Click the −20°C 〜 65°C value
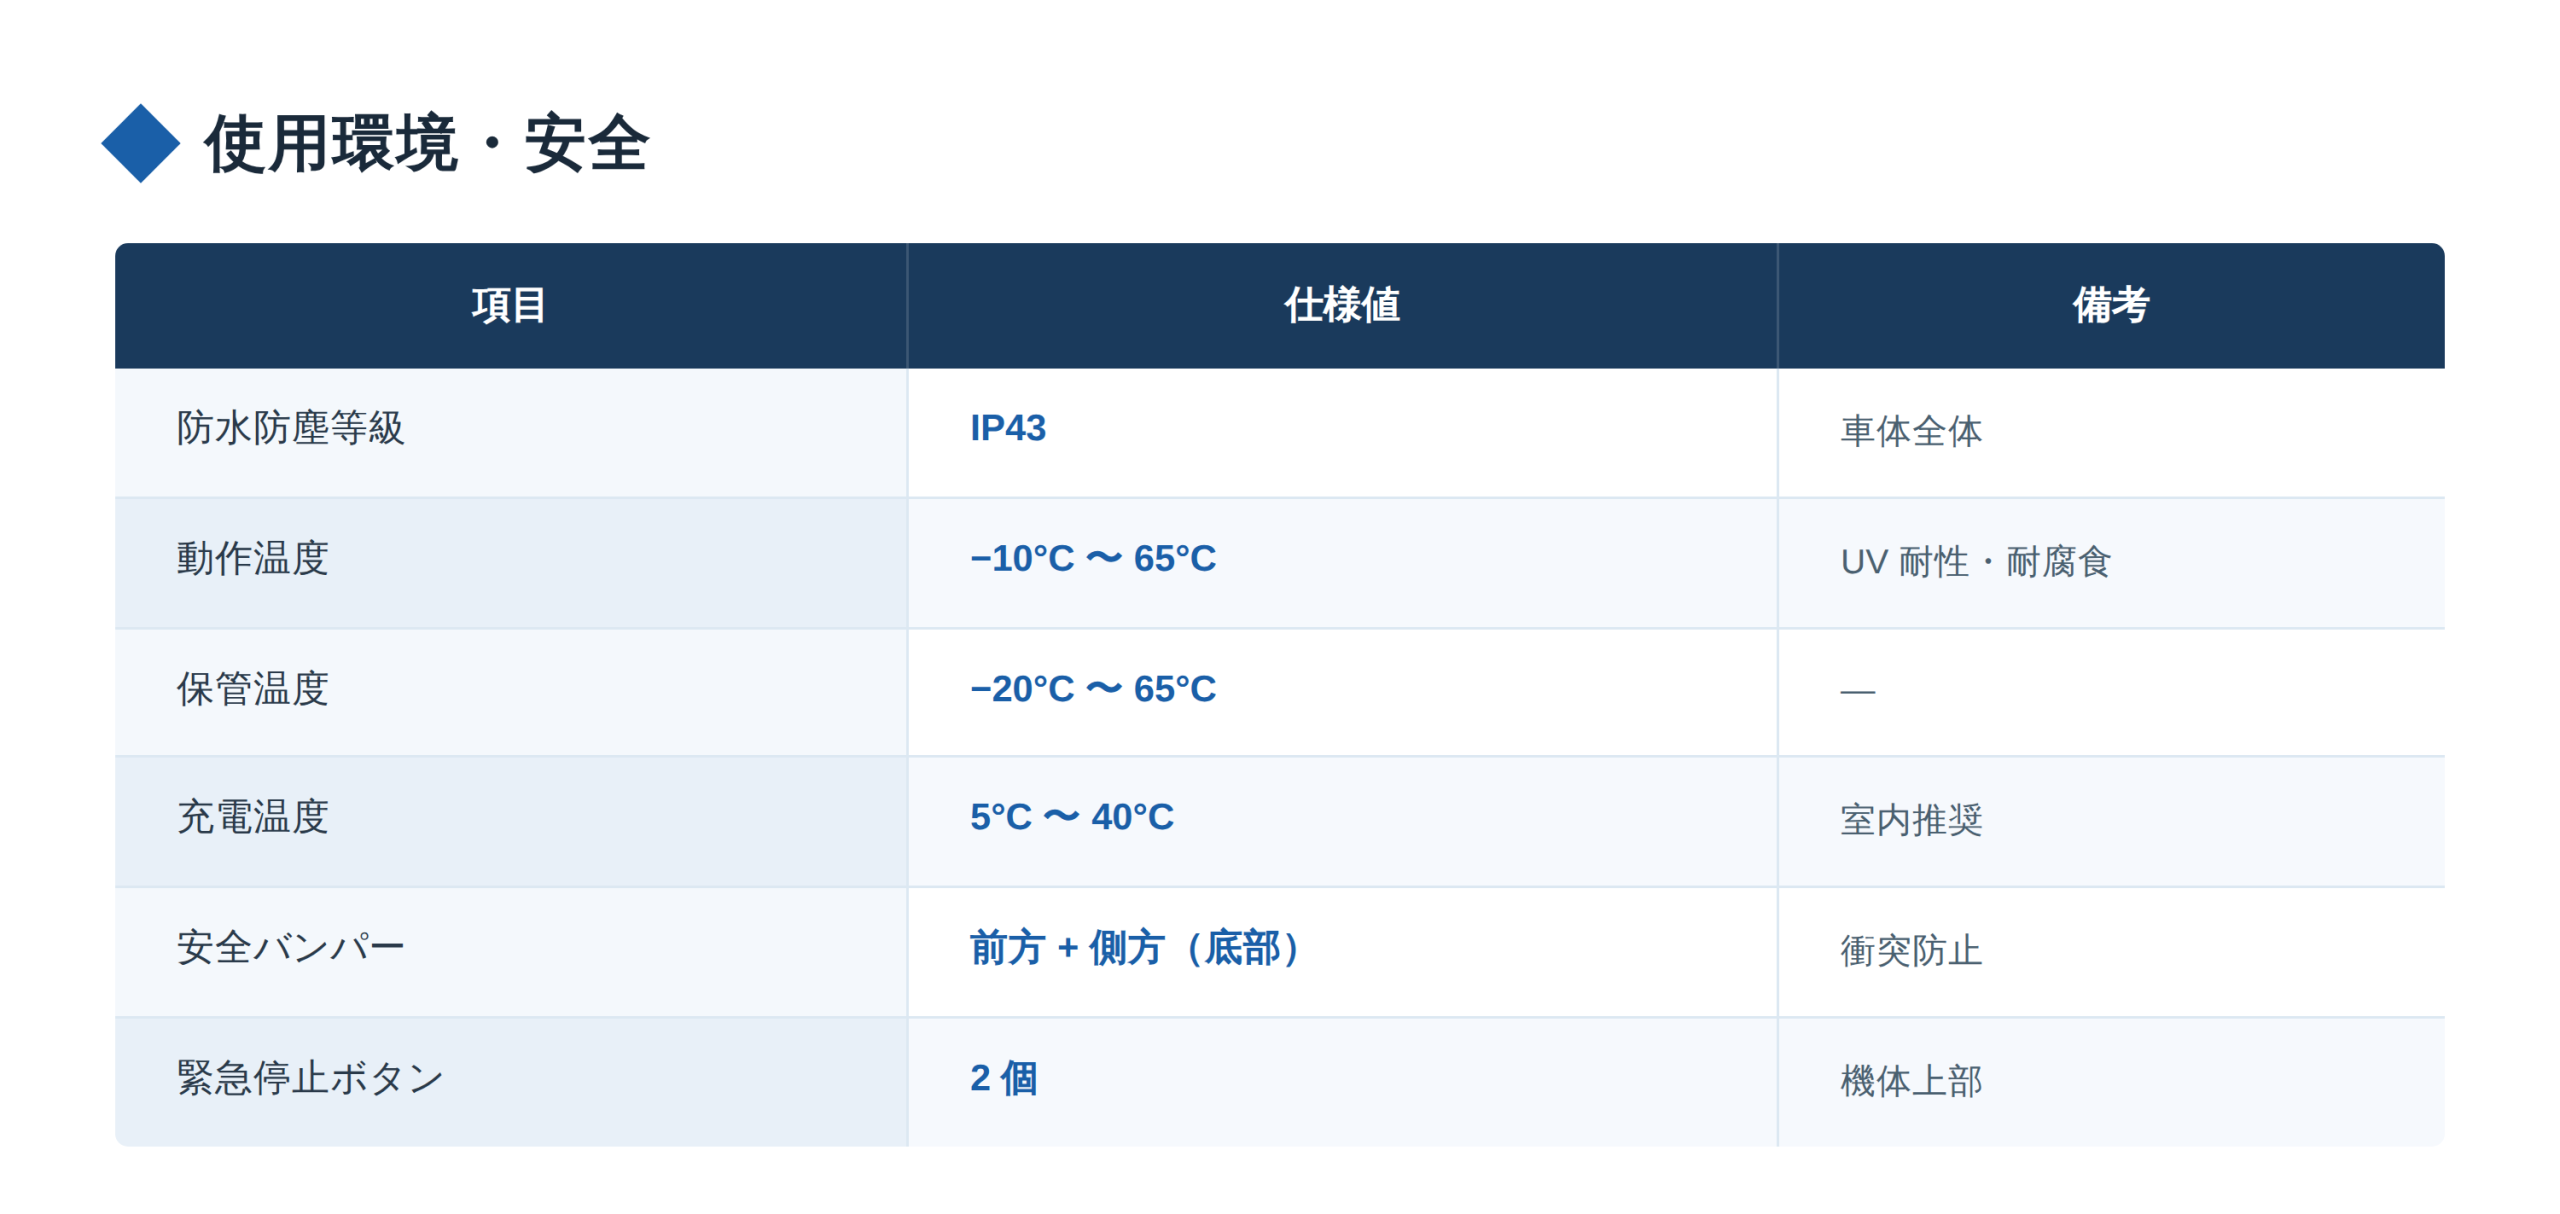 pos(1092,688)
